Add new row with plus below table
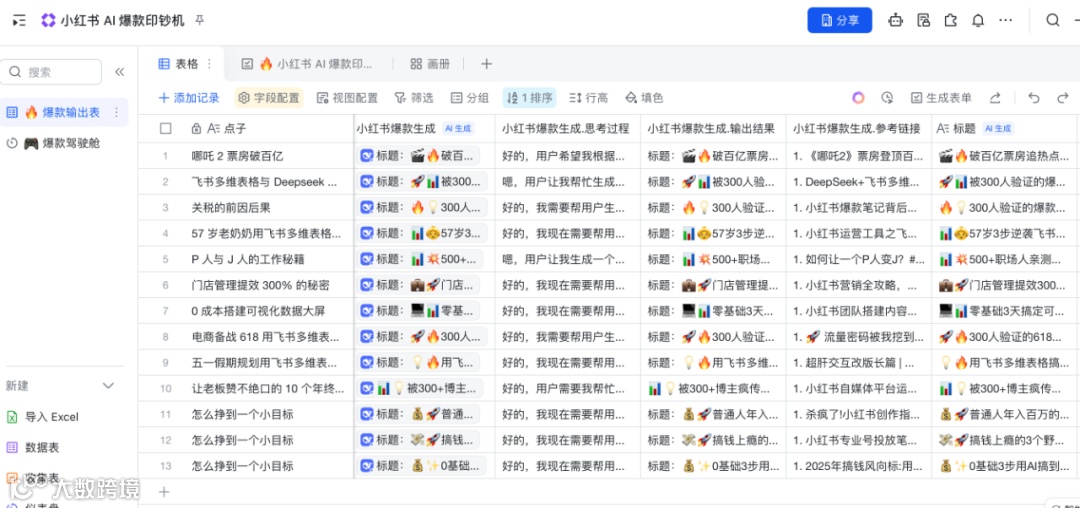The image size is (1080, 508). (x=164, y=491)
